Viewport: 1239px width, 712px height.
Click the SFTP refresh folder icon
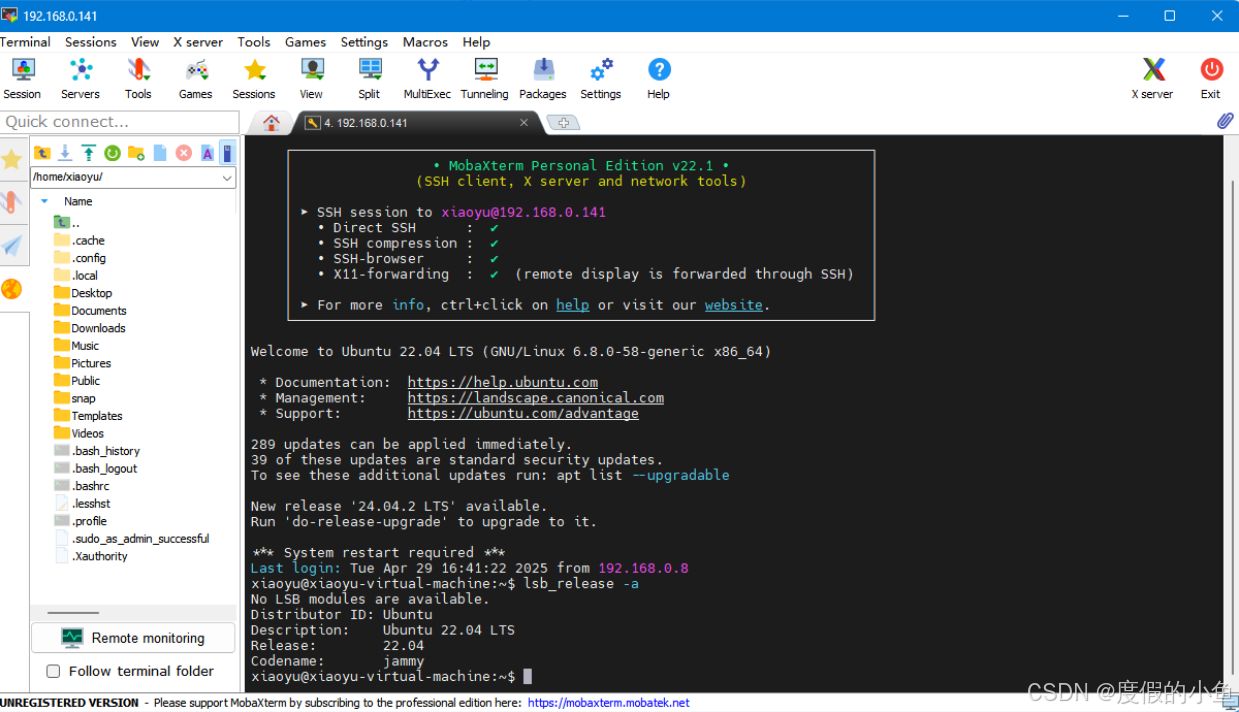[x=112, y=153]
